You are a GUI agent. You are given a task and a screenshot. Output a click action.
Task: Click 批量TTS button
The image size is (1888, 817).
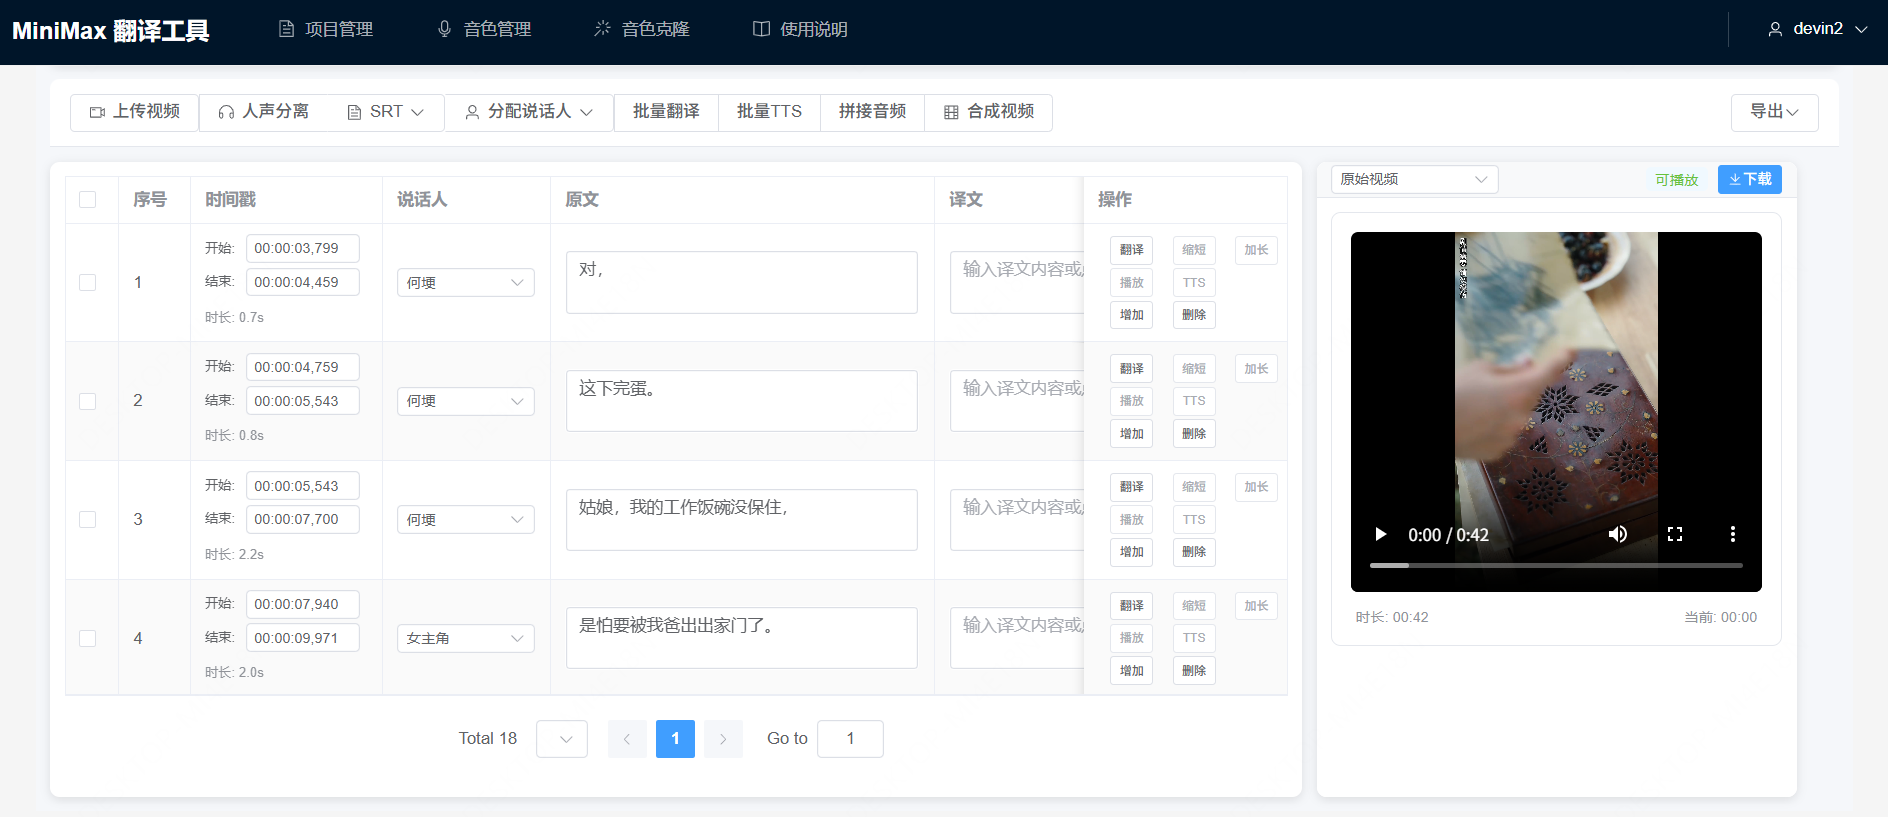[x=769, y=111]
